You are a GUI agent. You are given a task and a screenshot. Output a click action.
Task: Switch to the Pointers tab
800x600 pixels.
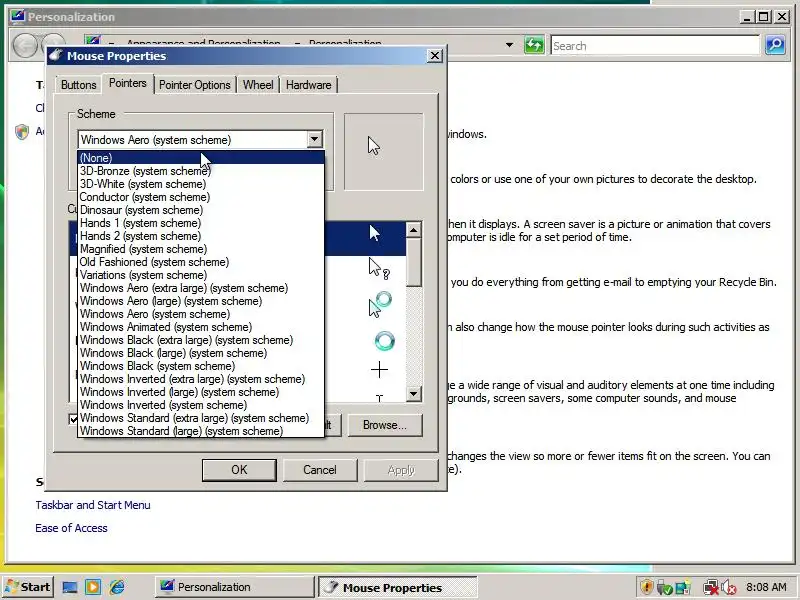point(128,83)
